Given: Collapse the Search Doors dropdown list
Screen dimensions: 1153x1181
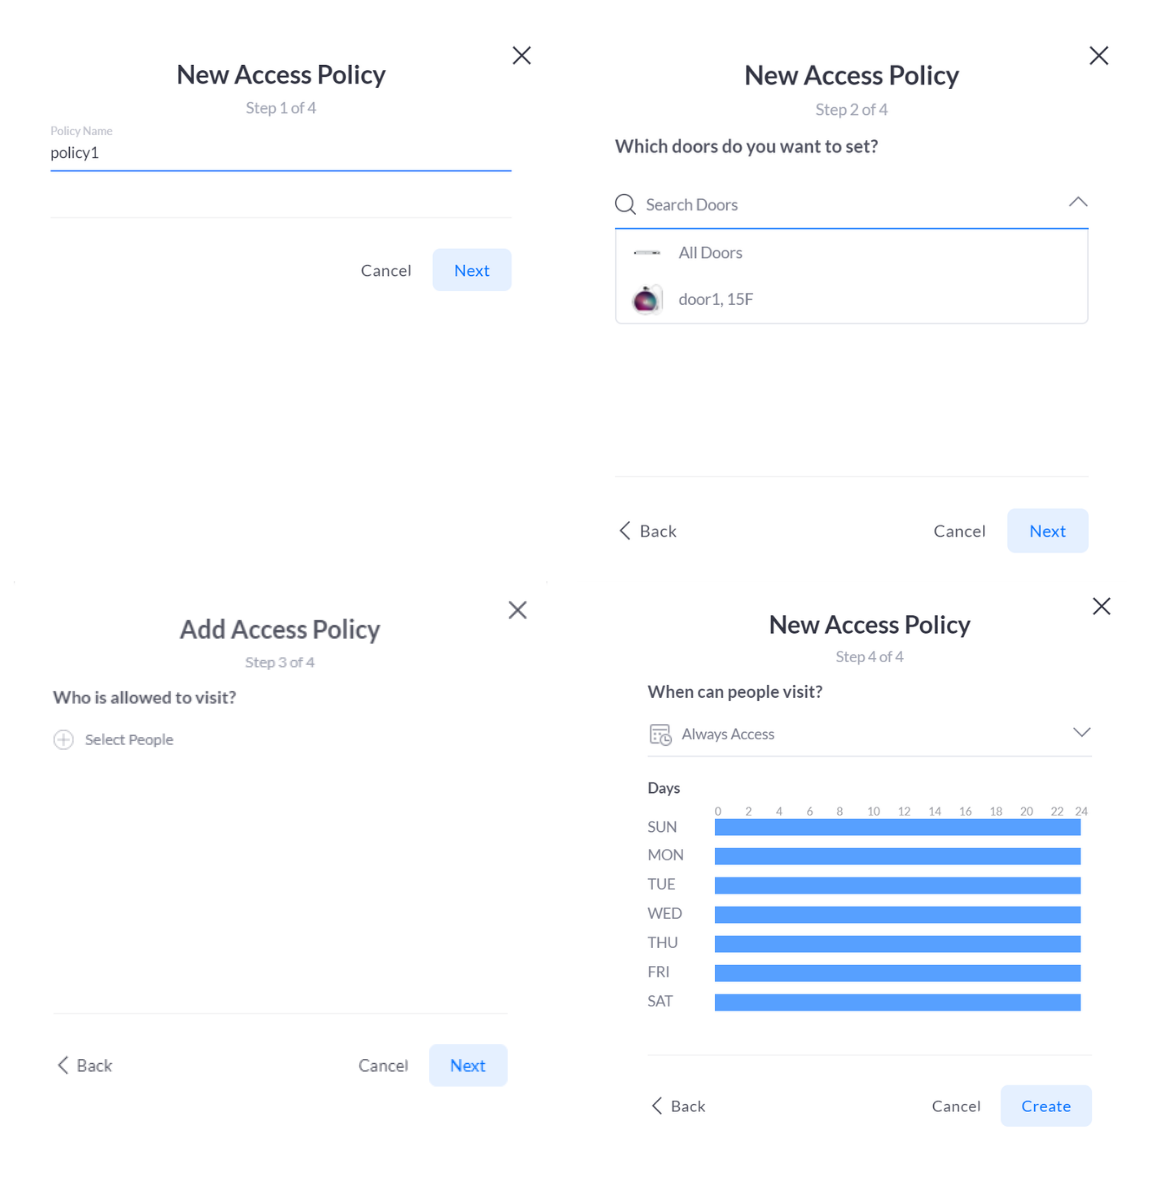Looking at the screenshot, I should coord(1078,202).
